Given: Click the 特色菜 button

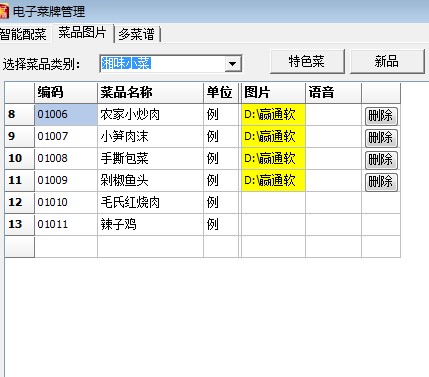Looking at the screenshot, I should pyautogui.click(x=307, y=61).
